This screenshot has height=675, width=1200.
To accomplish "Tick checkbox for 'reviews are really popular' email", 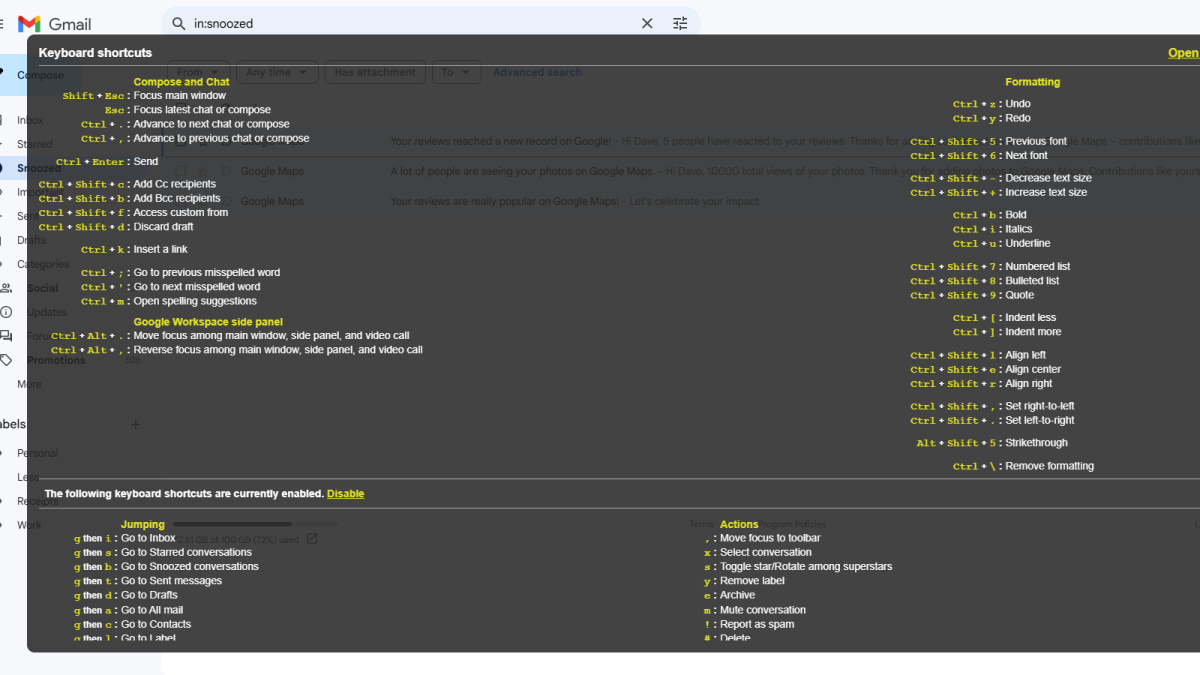I will pyautogui.click(x=181, y=201).
